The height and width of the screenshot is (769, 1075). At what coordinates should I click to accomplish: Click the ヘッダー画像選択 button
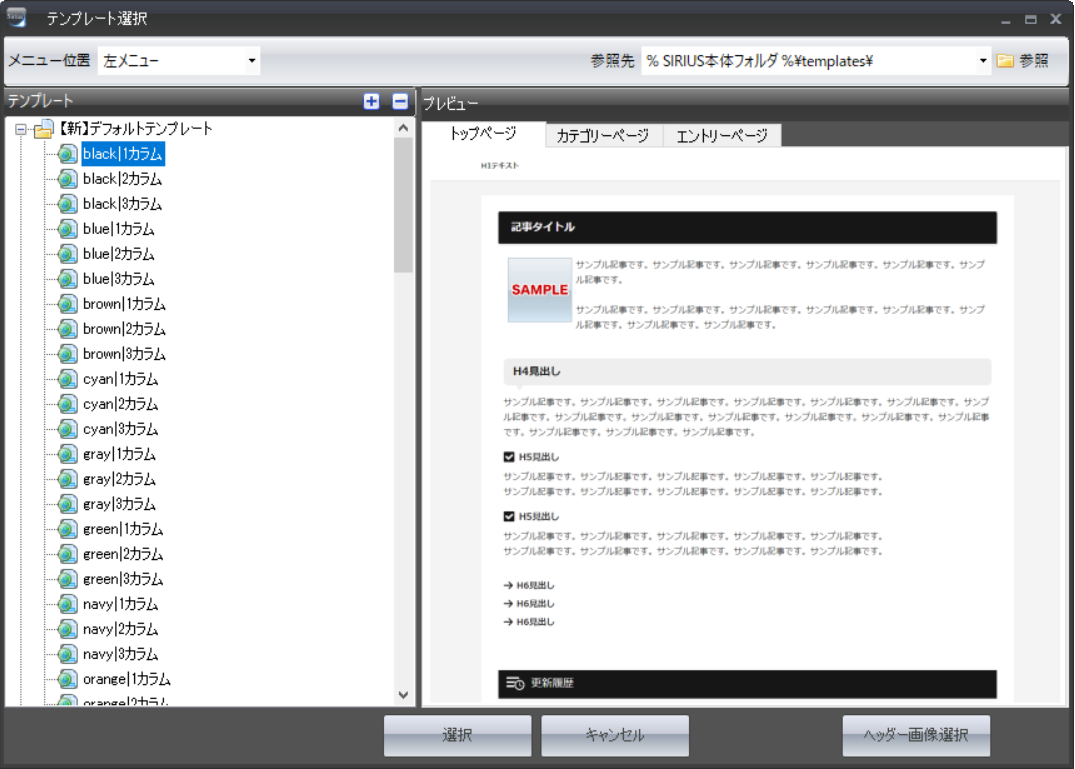coord(916,735)
